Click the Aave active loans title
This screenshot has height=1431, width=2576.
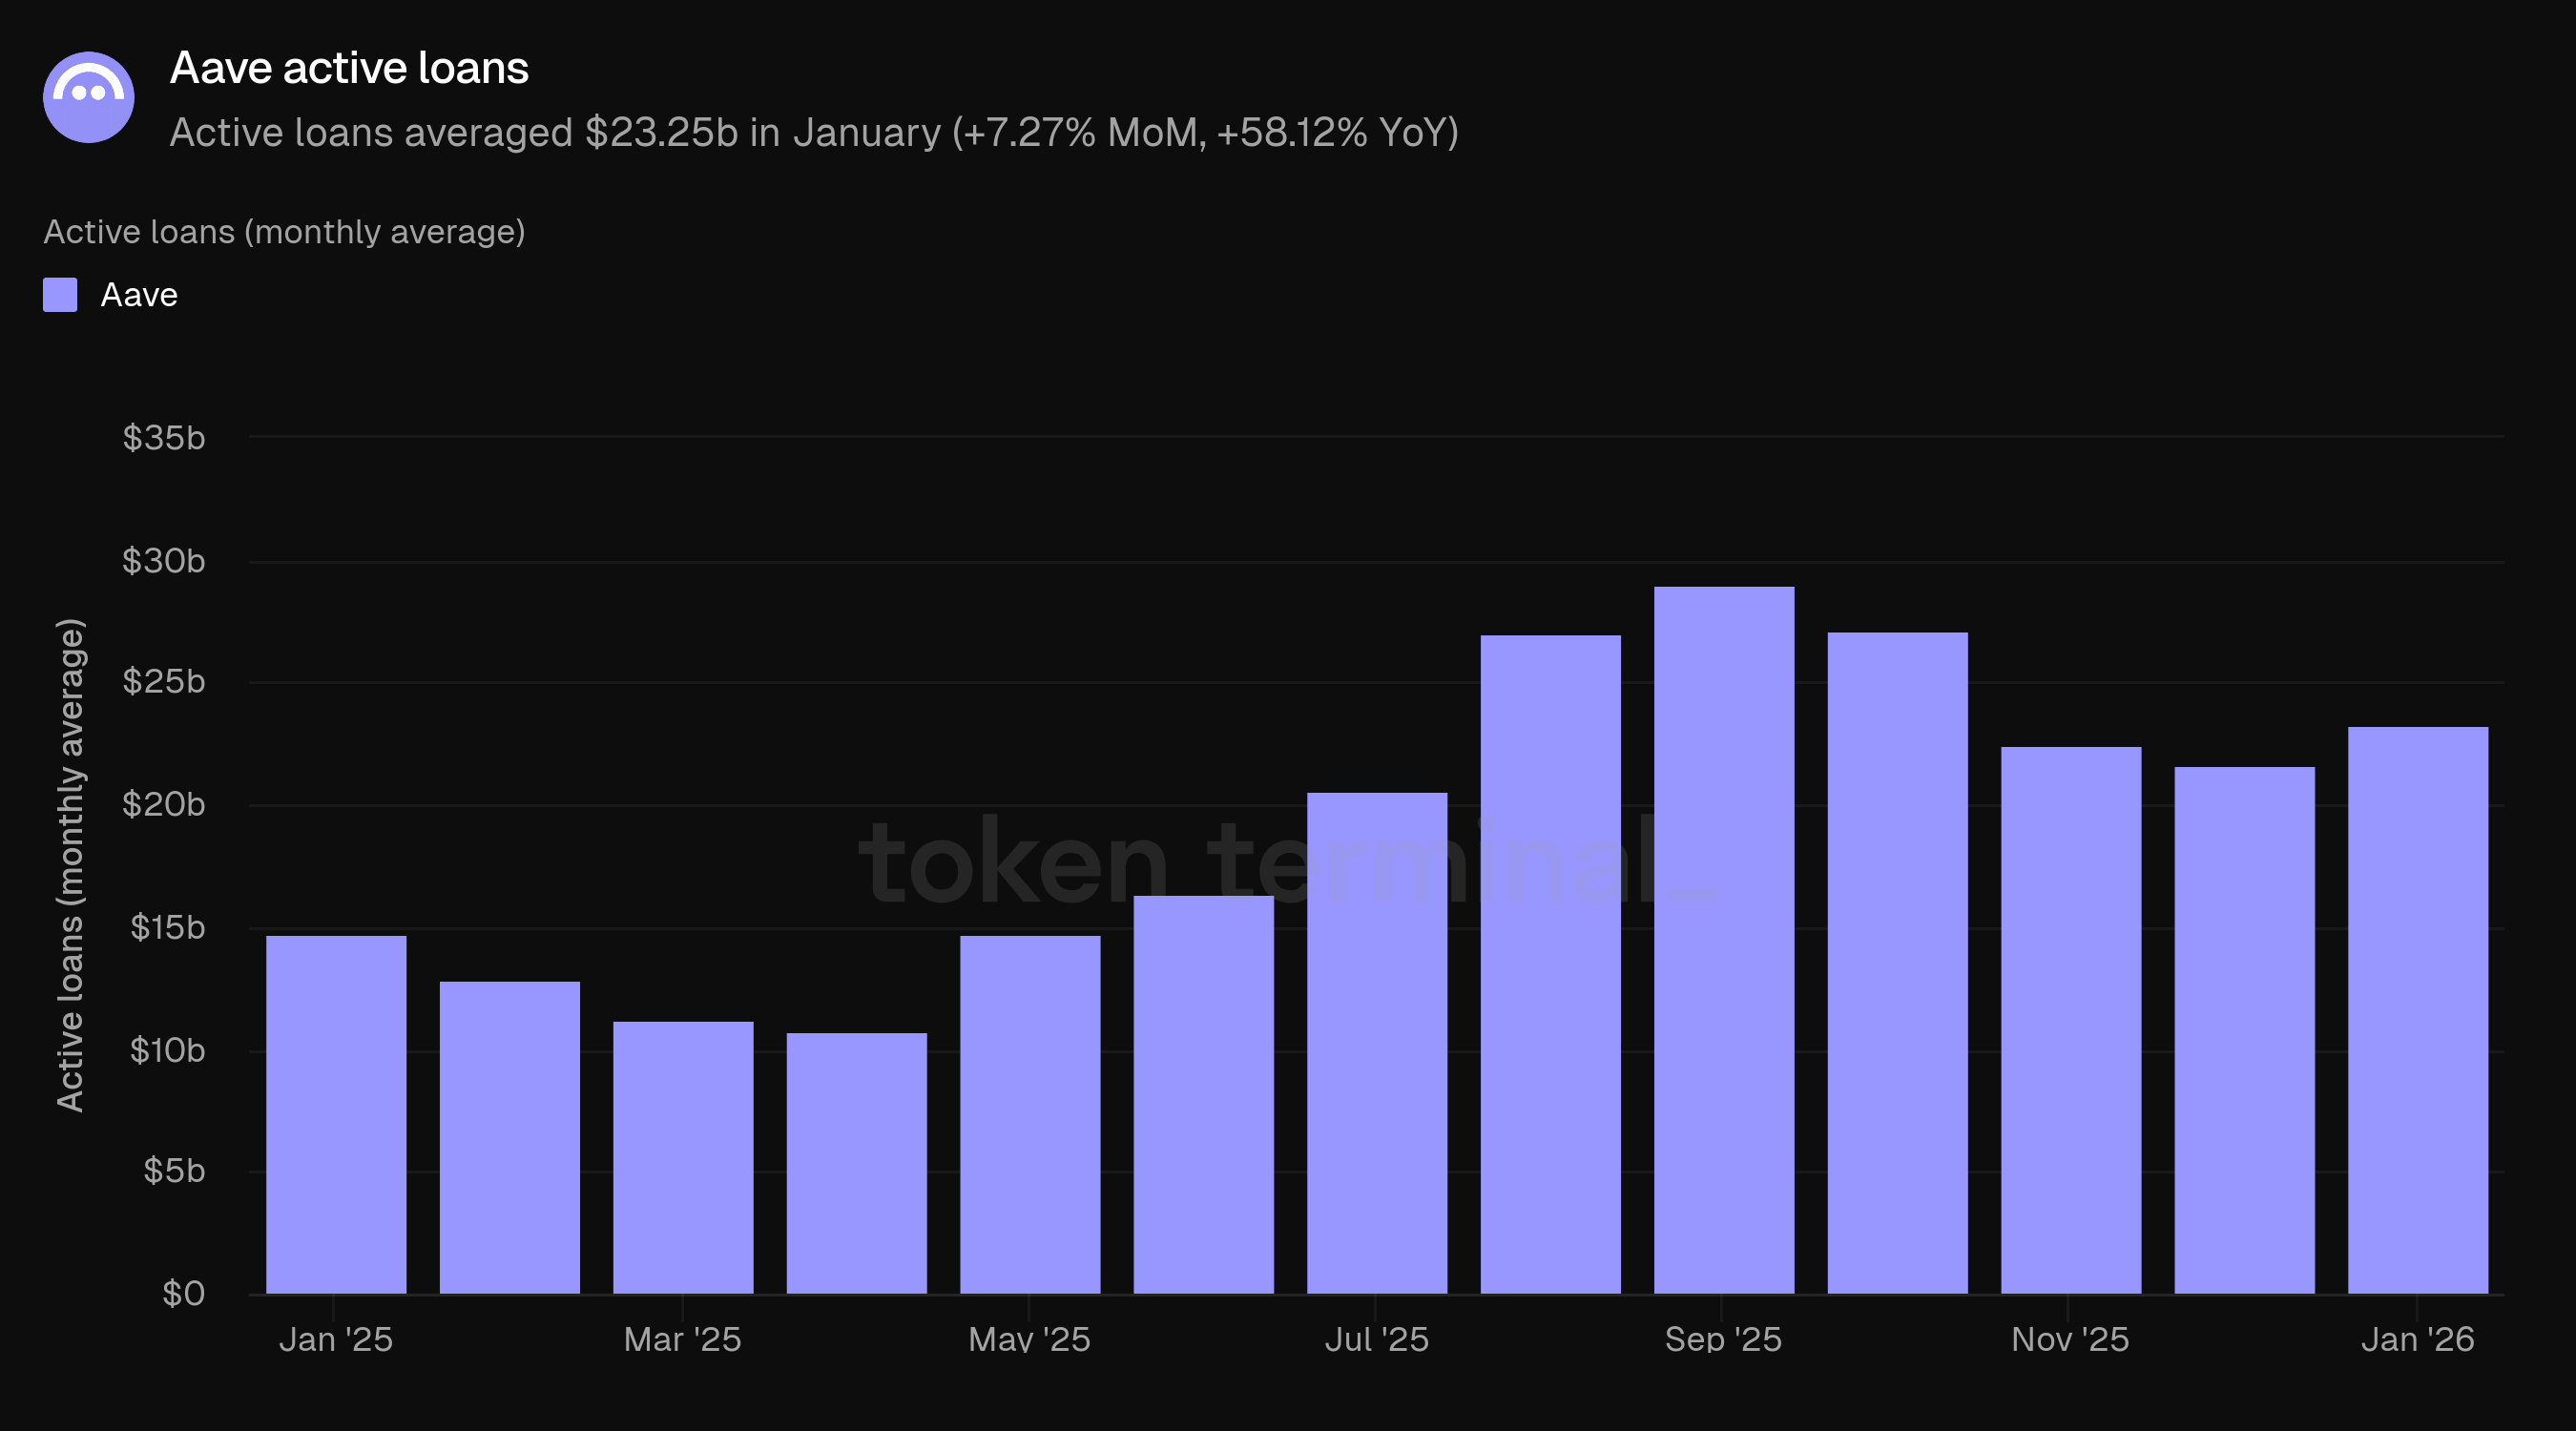[349, 68]
